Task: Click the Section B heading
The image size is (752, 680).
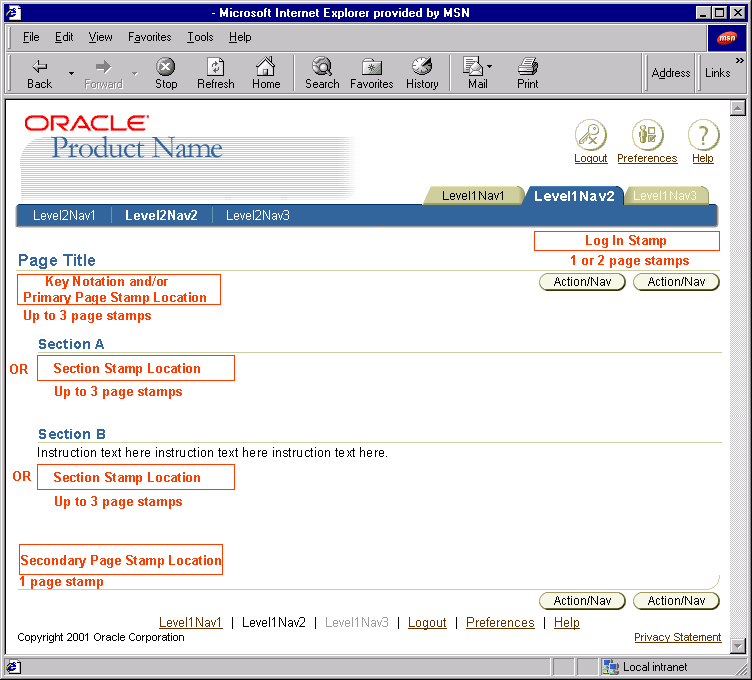Action: coord(72,434)
